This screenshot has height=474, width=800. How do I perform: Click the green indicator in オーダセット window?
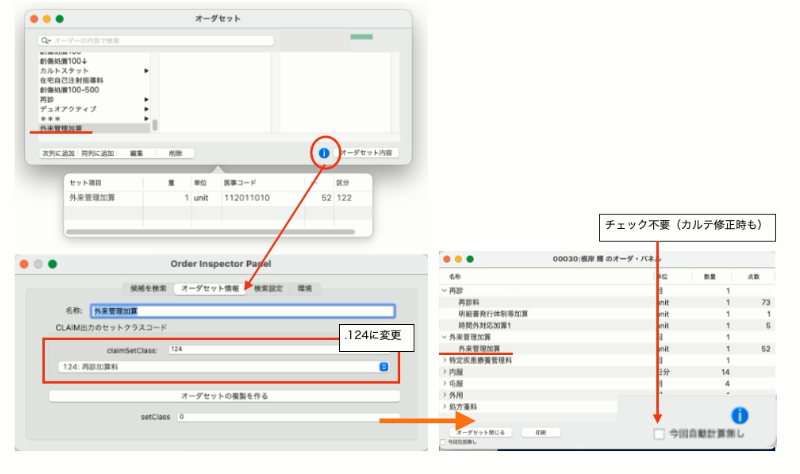point(361,37)
